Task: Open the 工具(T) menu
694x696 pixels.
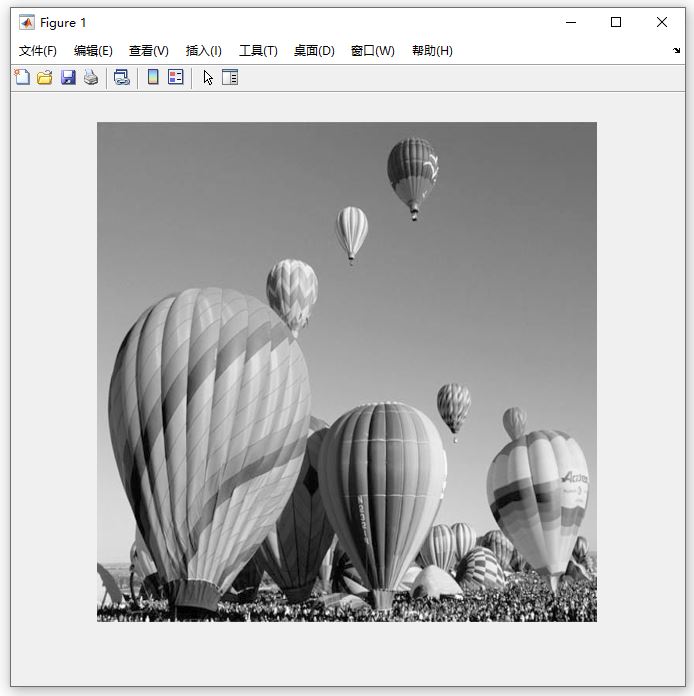Action: point(258,51)
